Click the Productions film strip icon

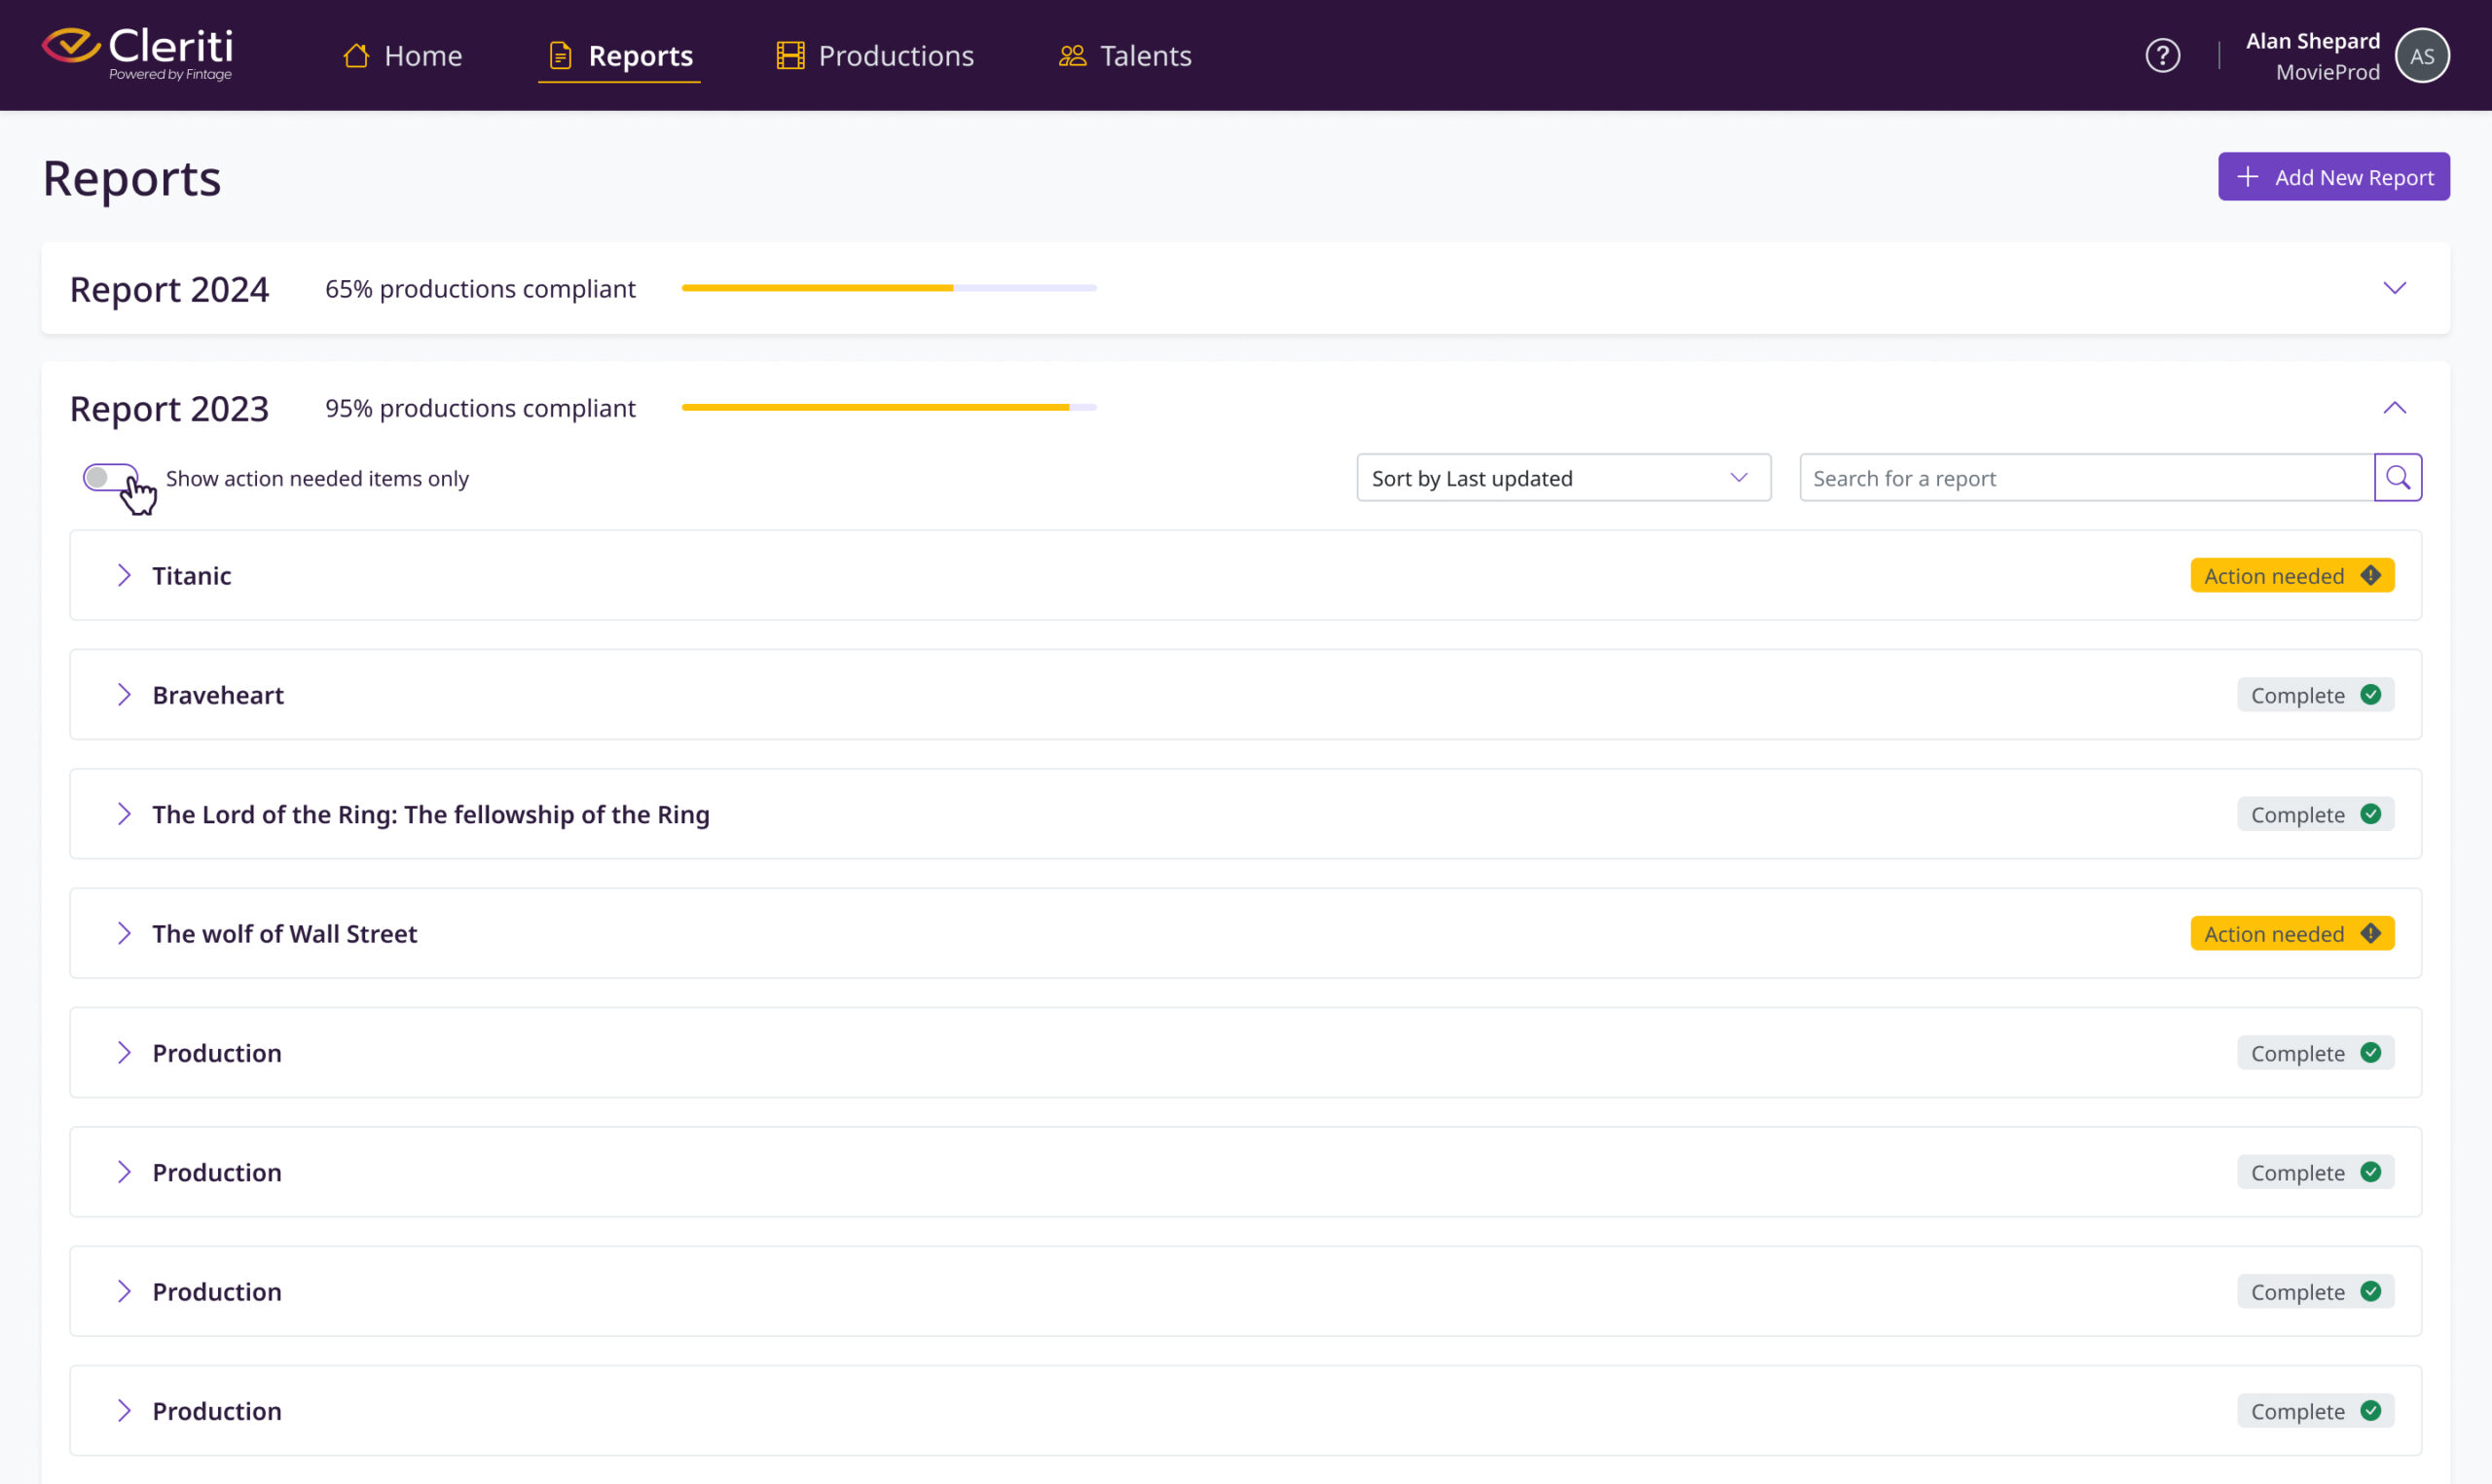pos(790,56)
